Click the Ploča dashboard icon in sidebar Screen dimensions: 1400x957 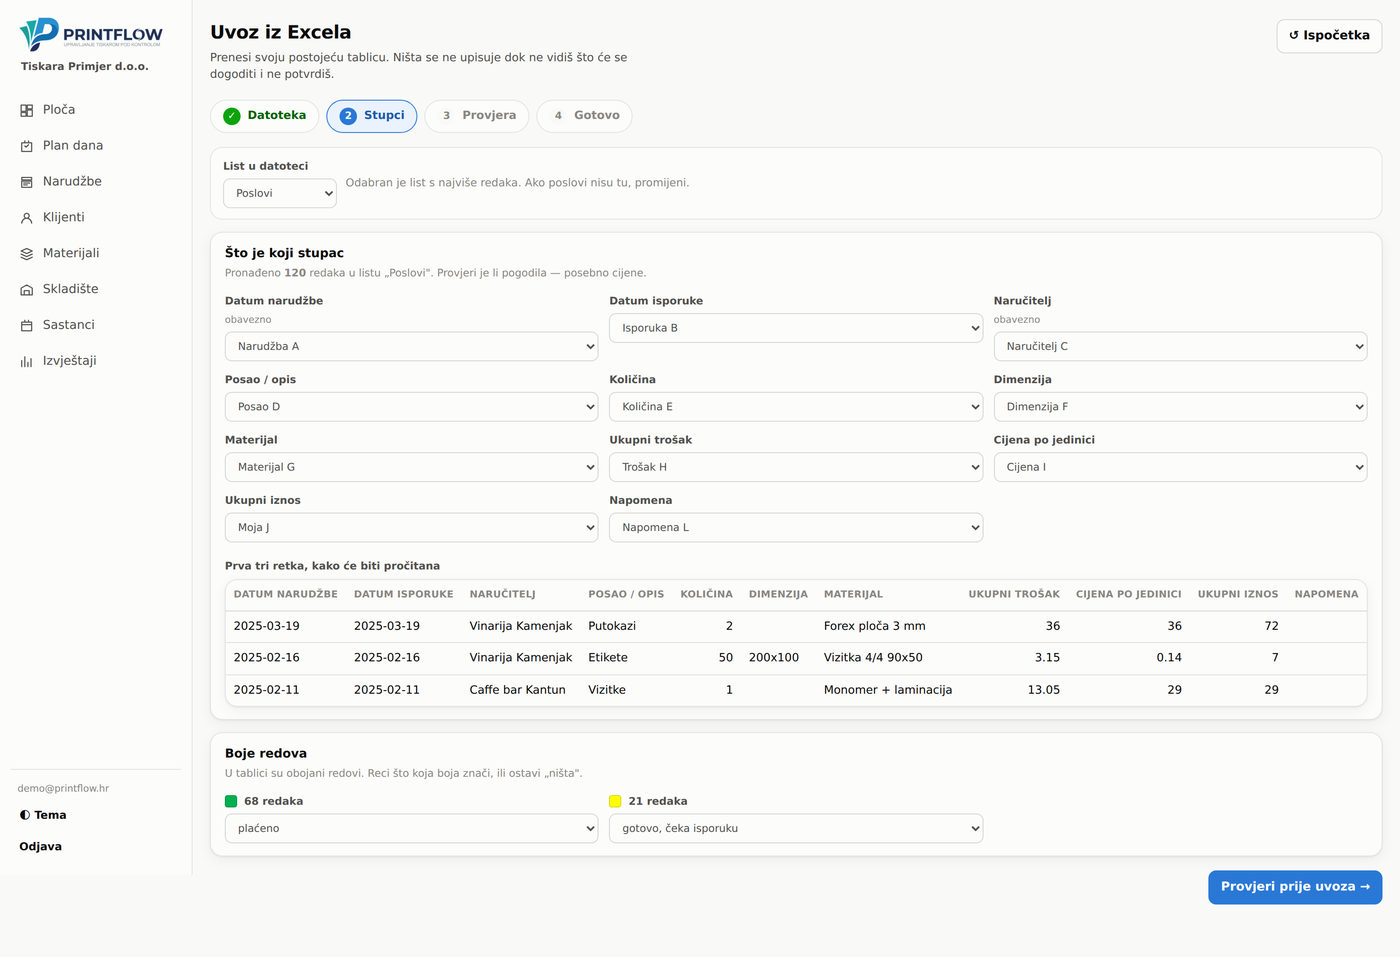pyautogui.click(x=27, y=110)
